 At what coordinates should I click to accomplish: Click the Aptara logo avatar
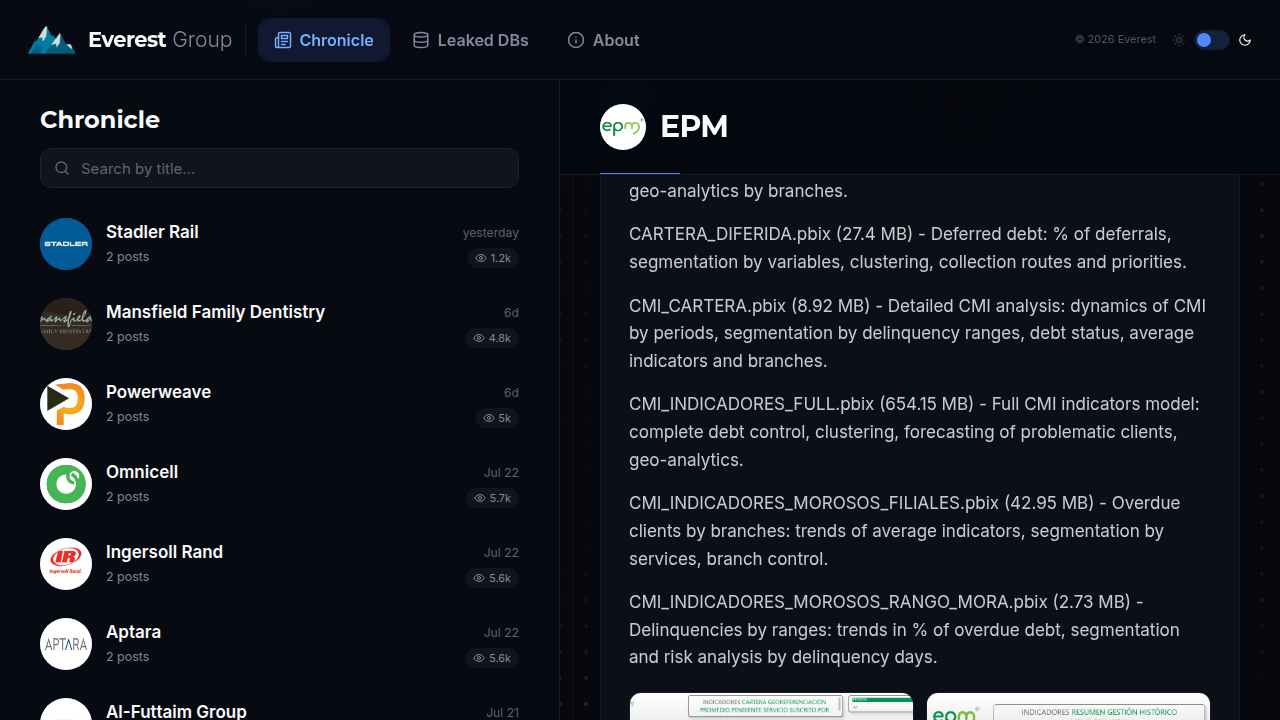pos(66,644)
